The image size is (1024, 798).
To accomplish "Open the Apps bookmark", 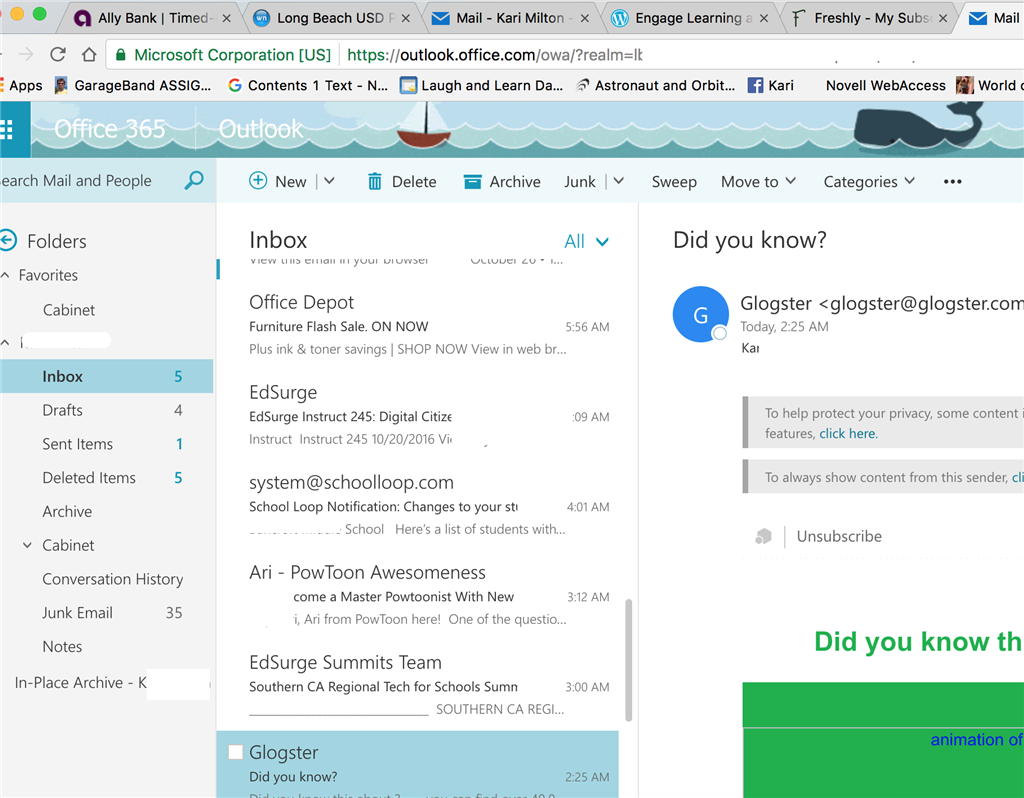I will [22, 86].
